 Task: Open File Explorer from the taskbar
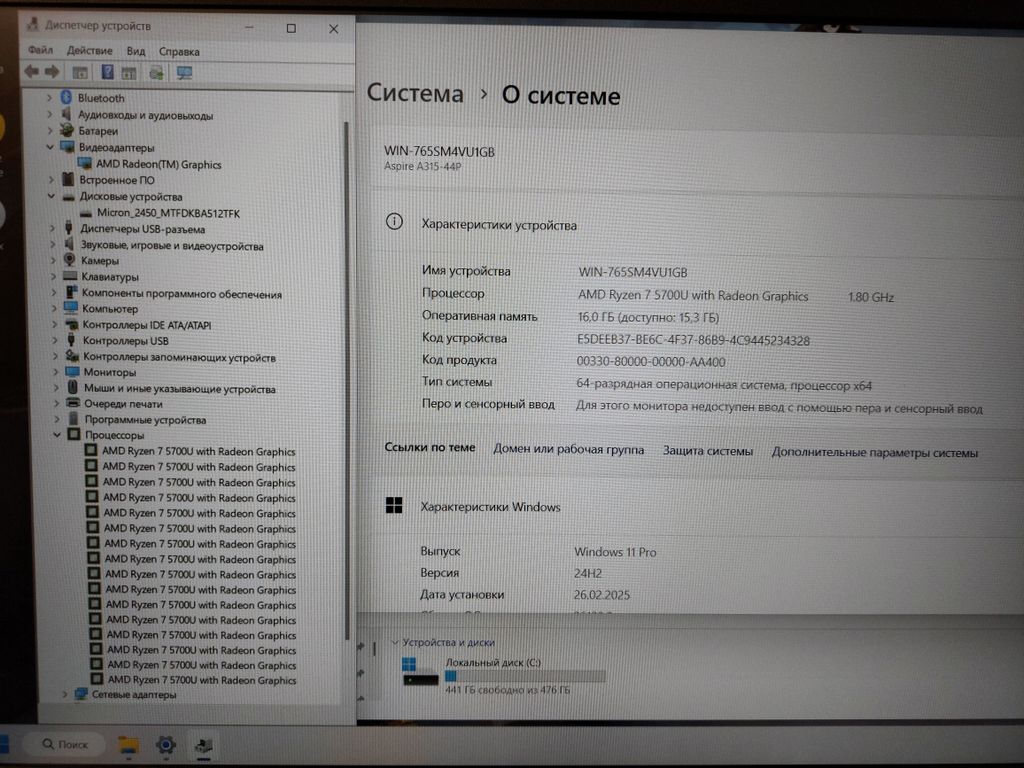point(129,745)
